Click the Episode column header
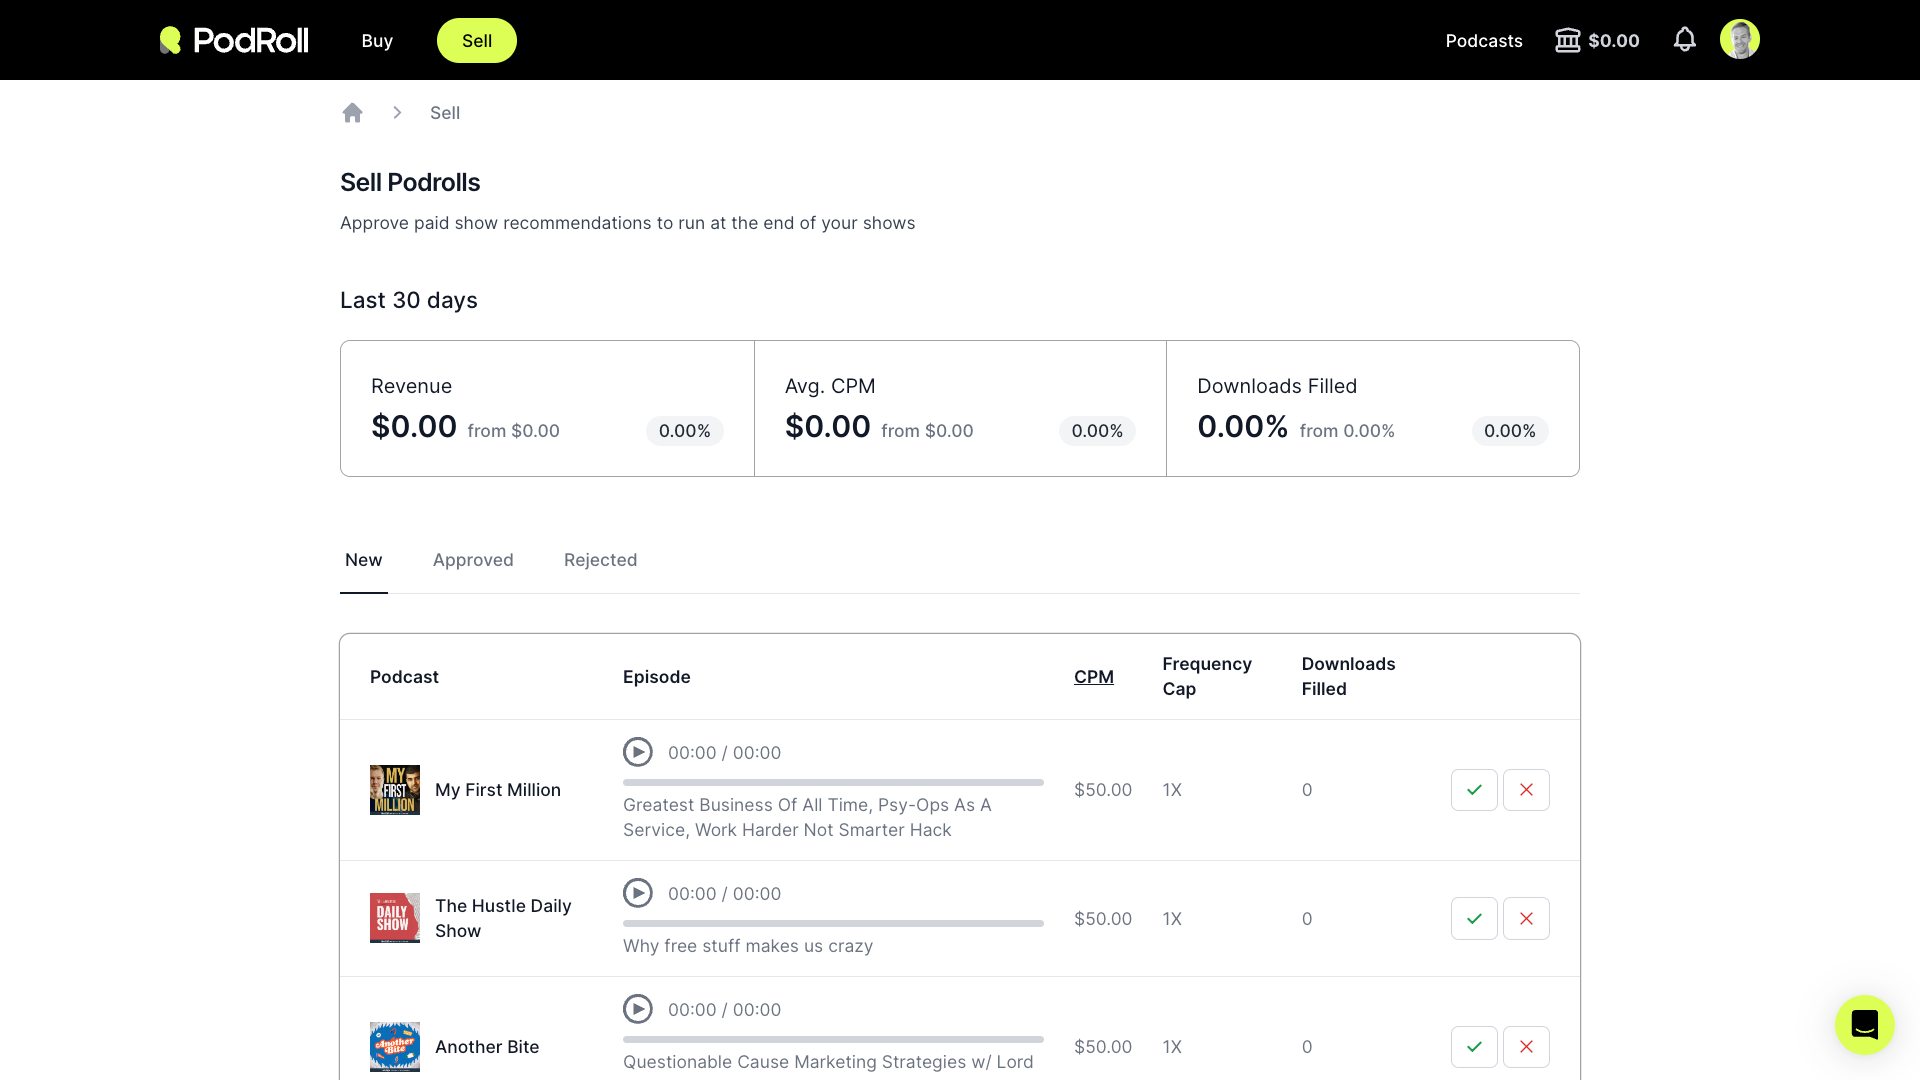The image size is (1920, 1080). tap(656, 677)
